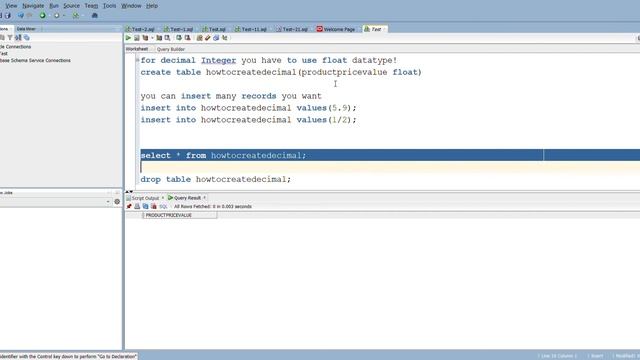
Task: Open the SQL Worksheet dropdown arrow
Action: pos(83,16)
